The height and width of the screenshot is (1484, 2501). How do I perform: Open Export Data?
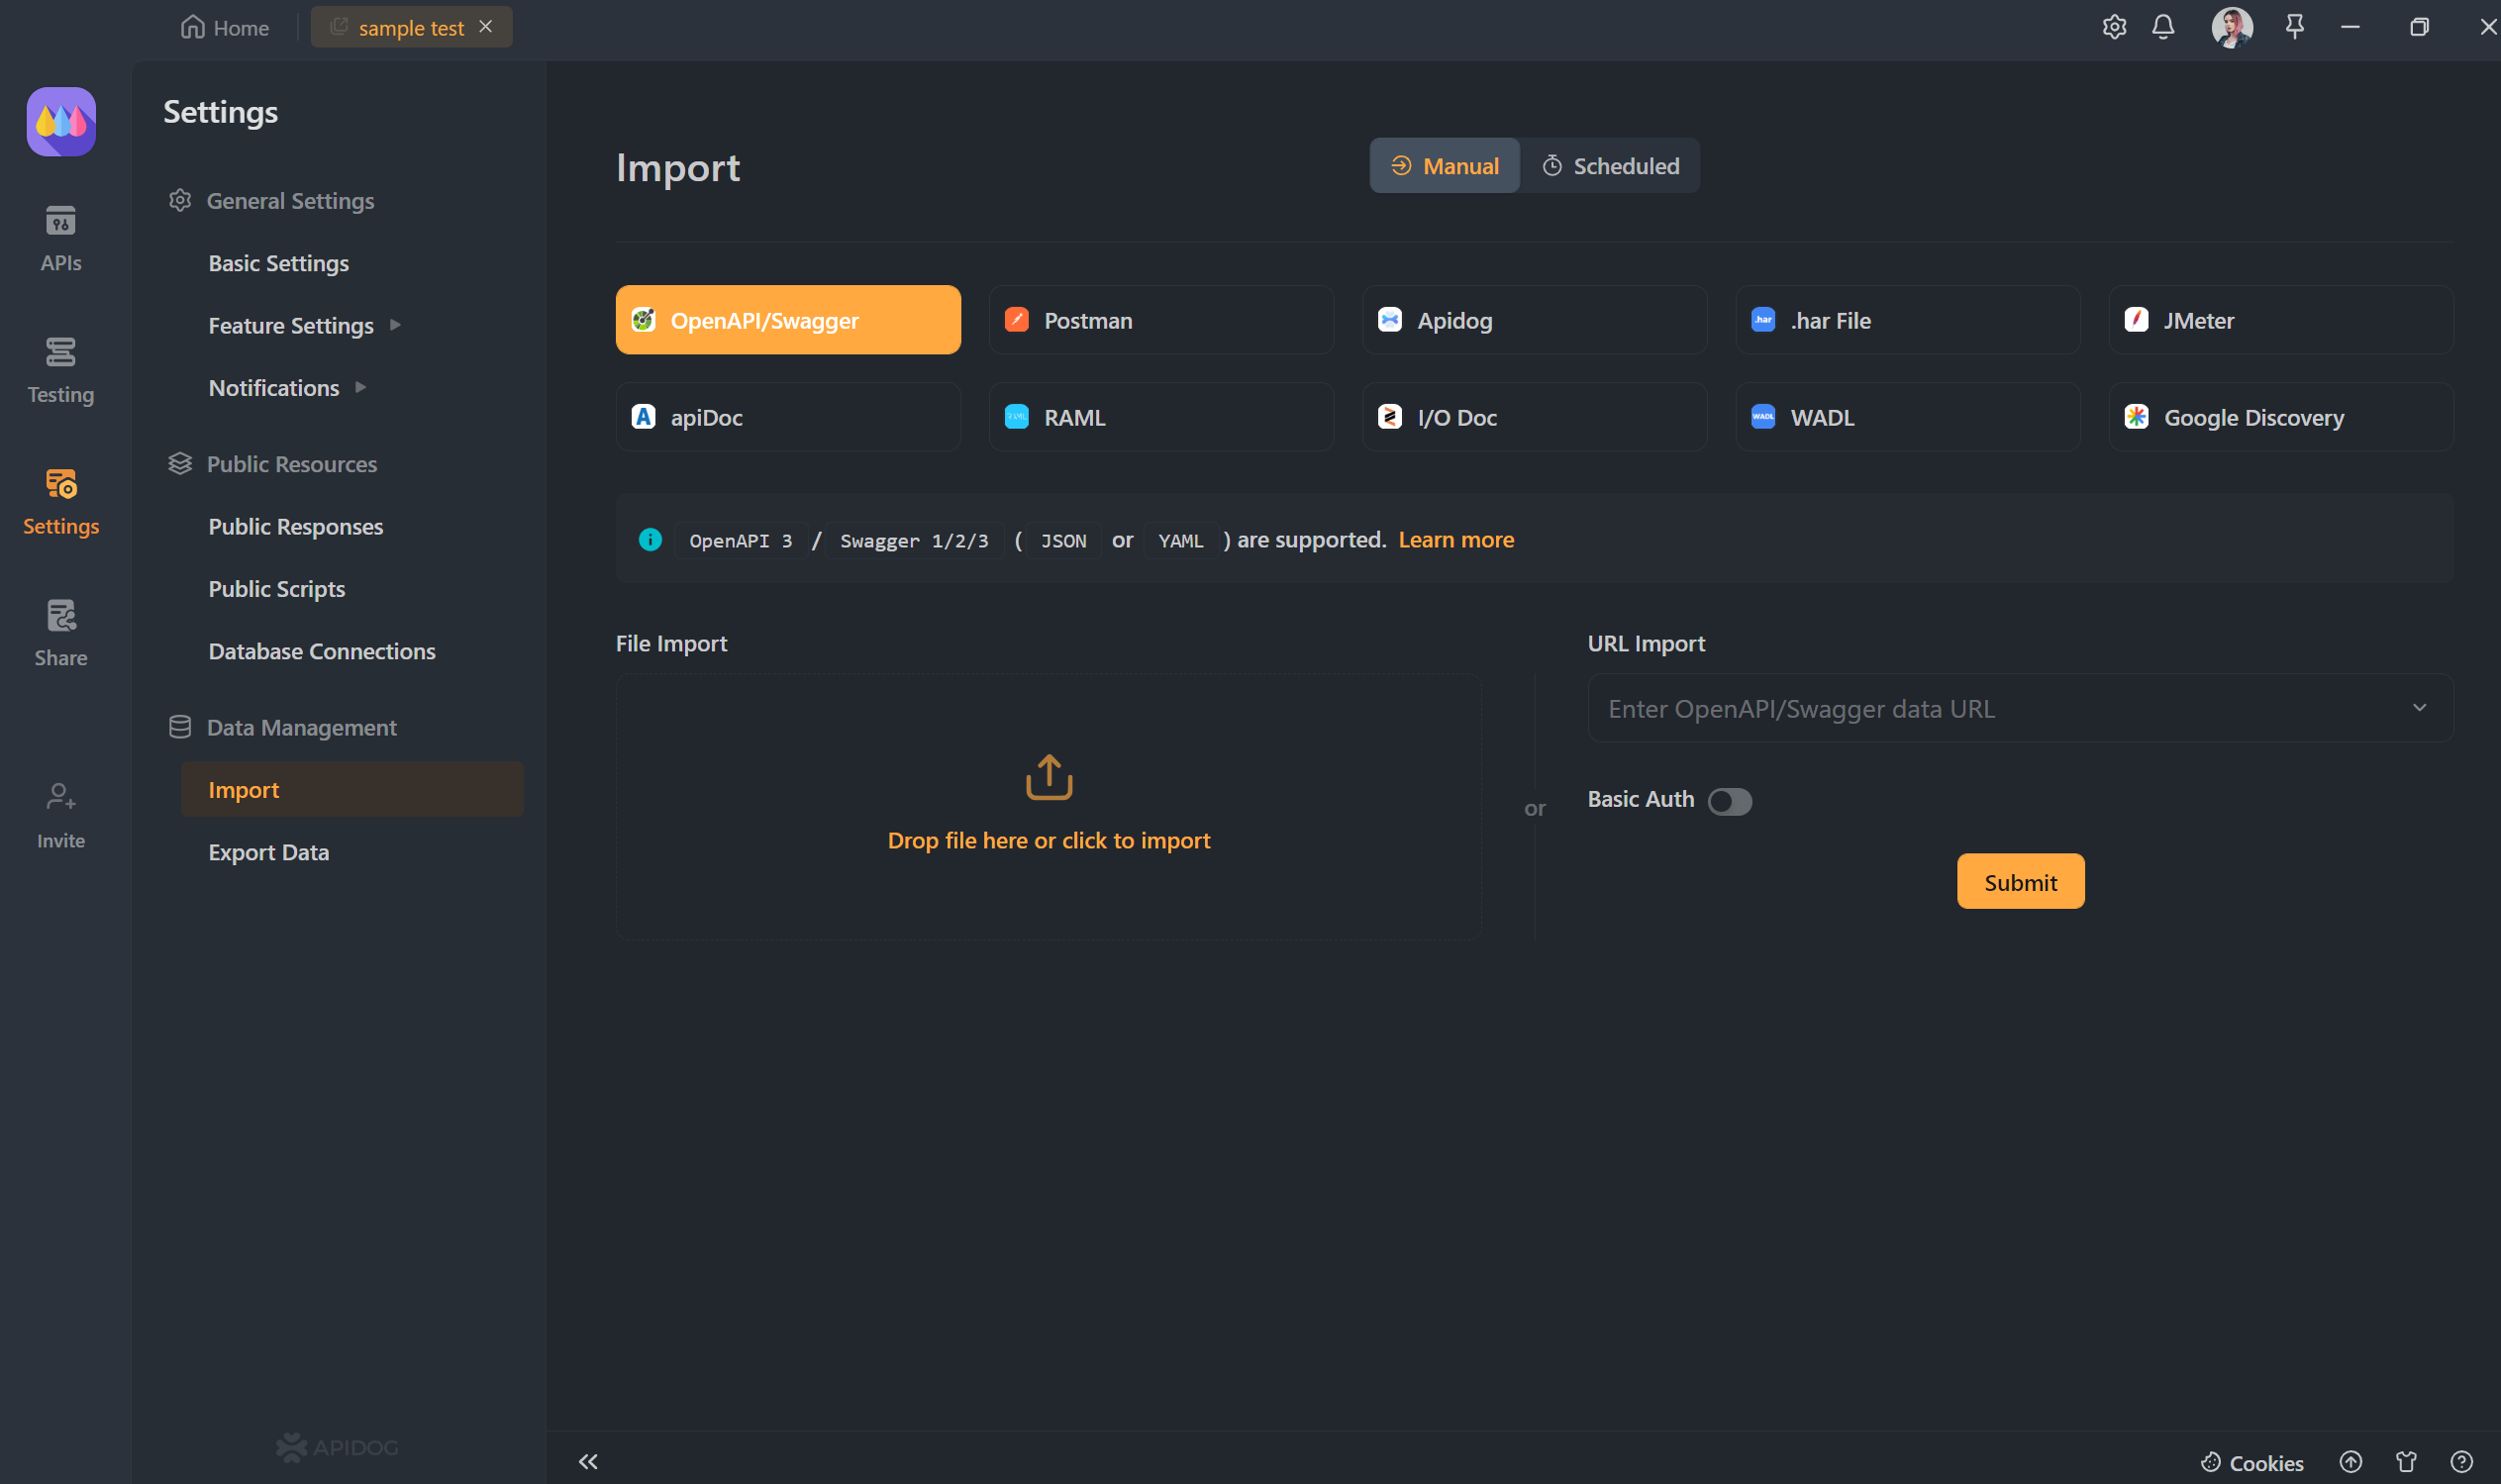(x=269, y=852)
